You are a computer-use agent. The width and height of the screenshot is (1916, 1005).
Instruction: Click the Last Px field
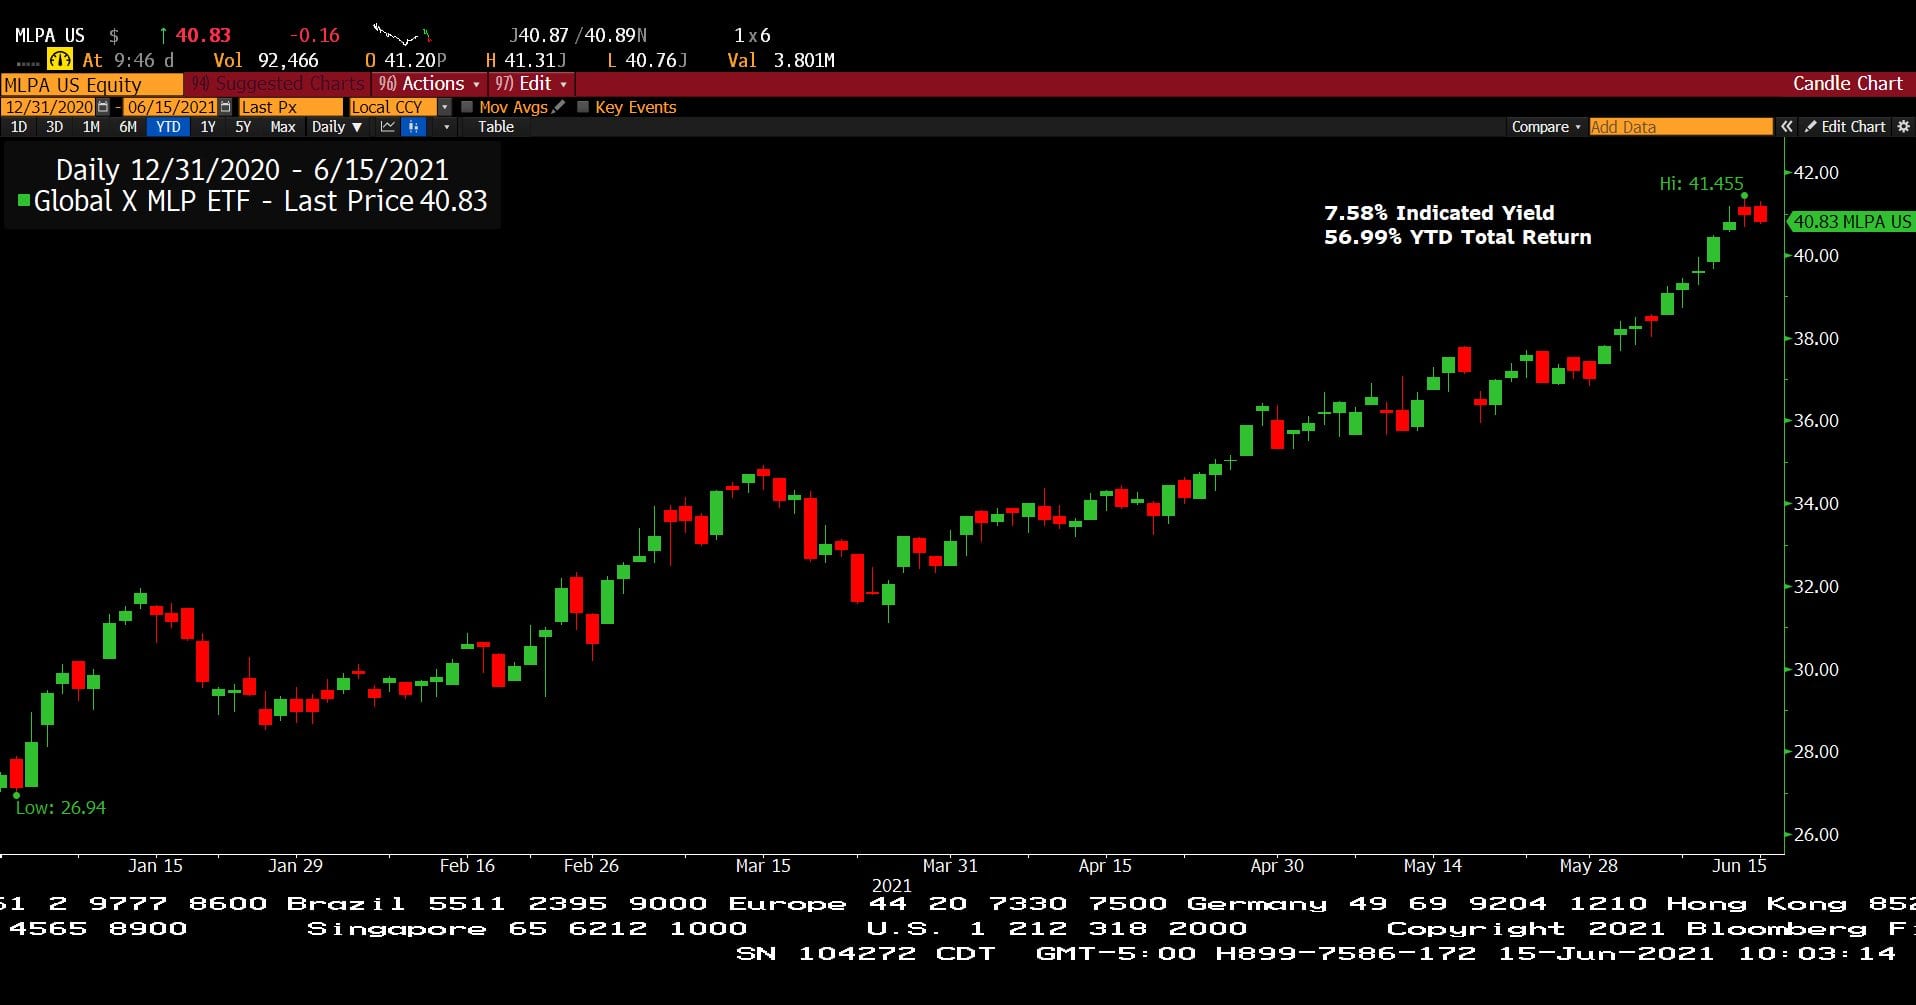[x=290, y=107]
